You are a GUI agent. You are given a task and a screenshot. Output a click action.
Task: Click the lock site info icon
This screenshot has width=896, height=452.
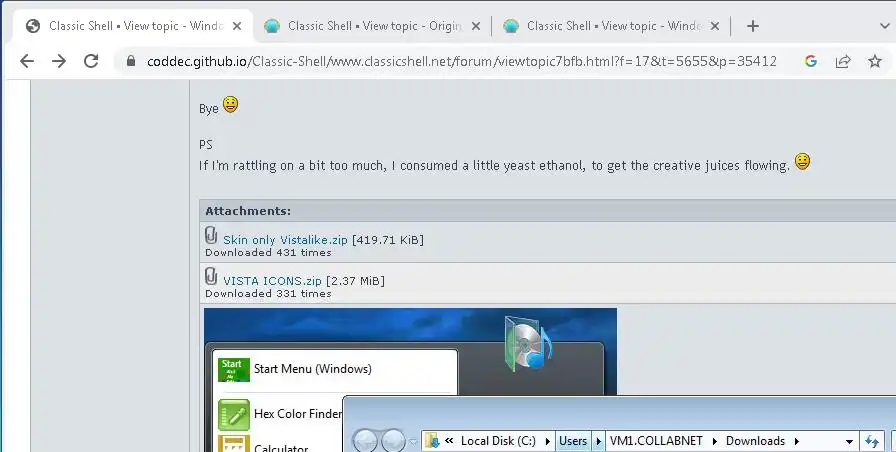(x=131, y=61)
